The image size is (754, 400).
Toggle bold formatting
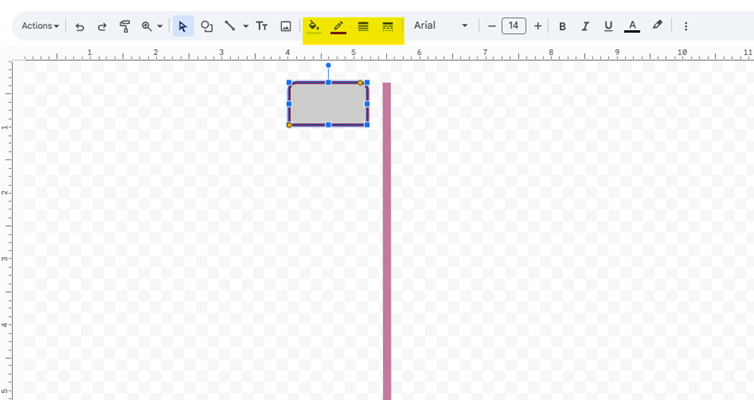pyautogui.click(x=562, y=26)
